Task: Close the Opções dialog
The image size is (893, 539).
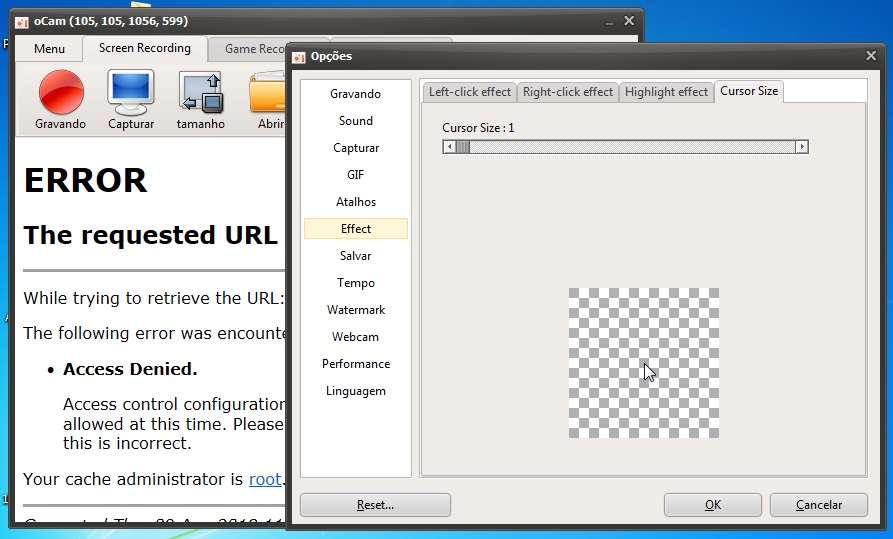Action: point(871,56)
